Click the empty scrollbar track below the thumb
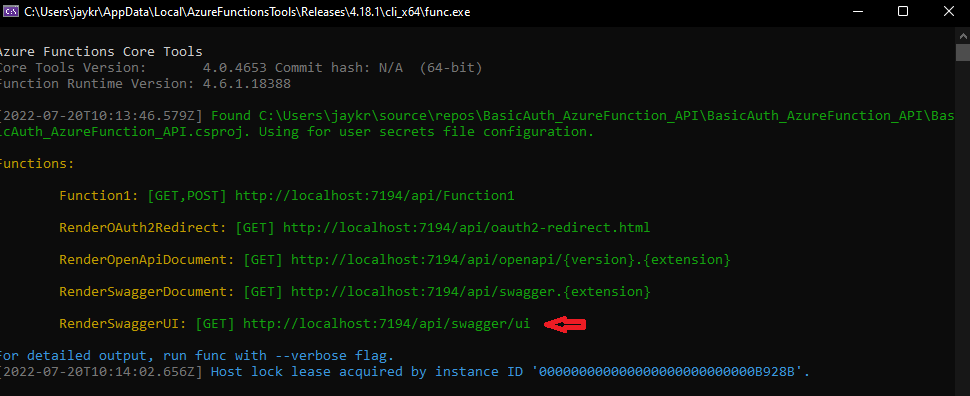970x396 pixels. click(963, 229)
